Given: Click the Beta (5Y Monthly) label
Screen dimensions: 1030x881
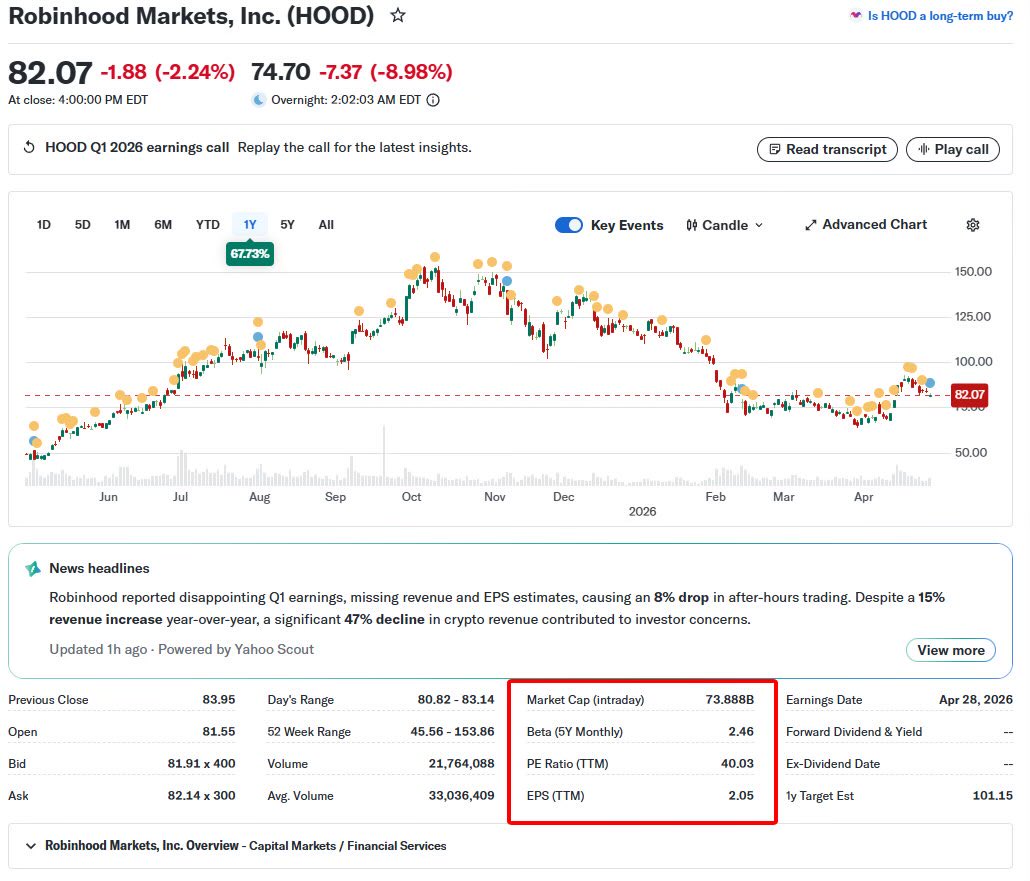Looking at the screenshot, I should 575,732.
